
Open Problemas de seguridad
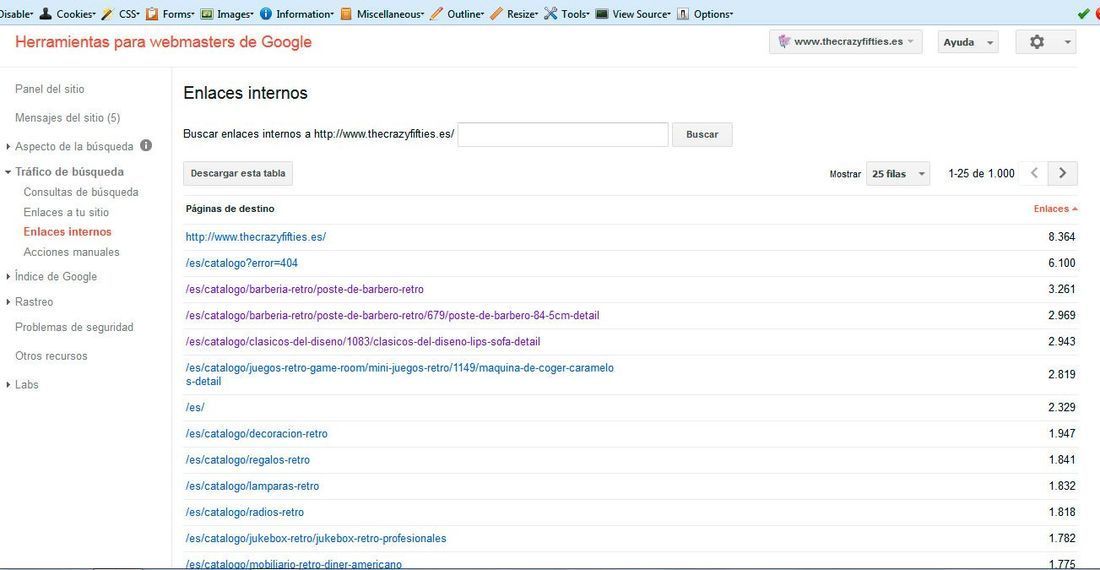[x=74, y=327]
